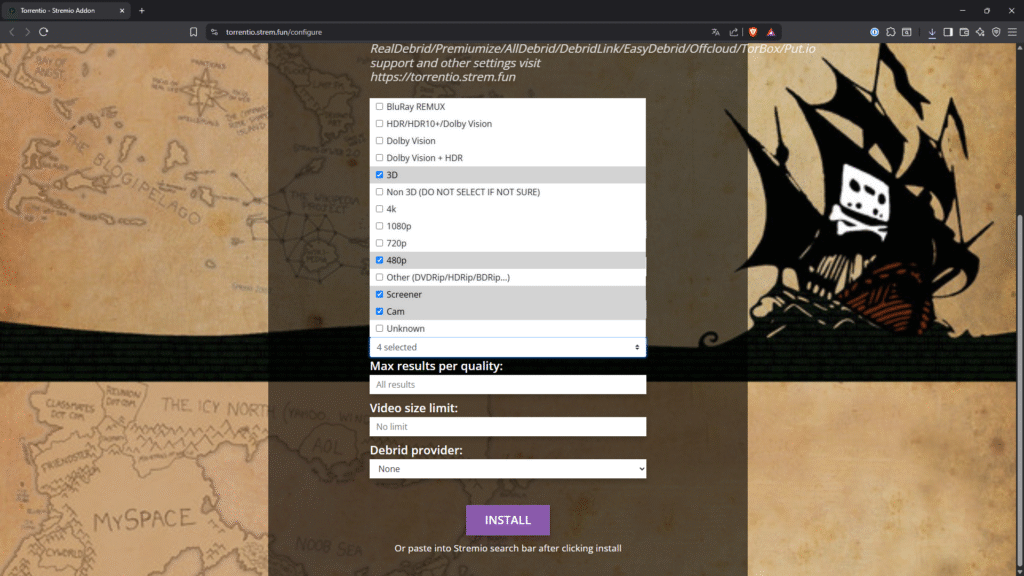Minimize the browser window
Screen dimensions: 1024x576
point(963,10)
